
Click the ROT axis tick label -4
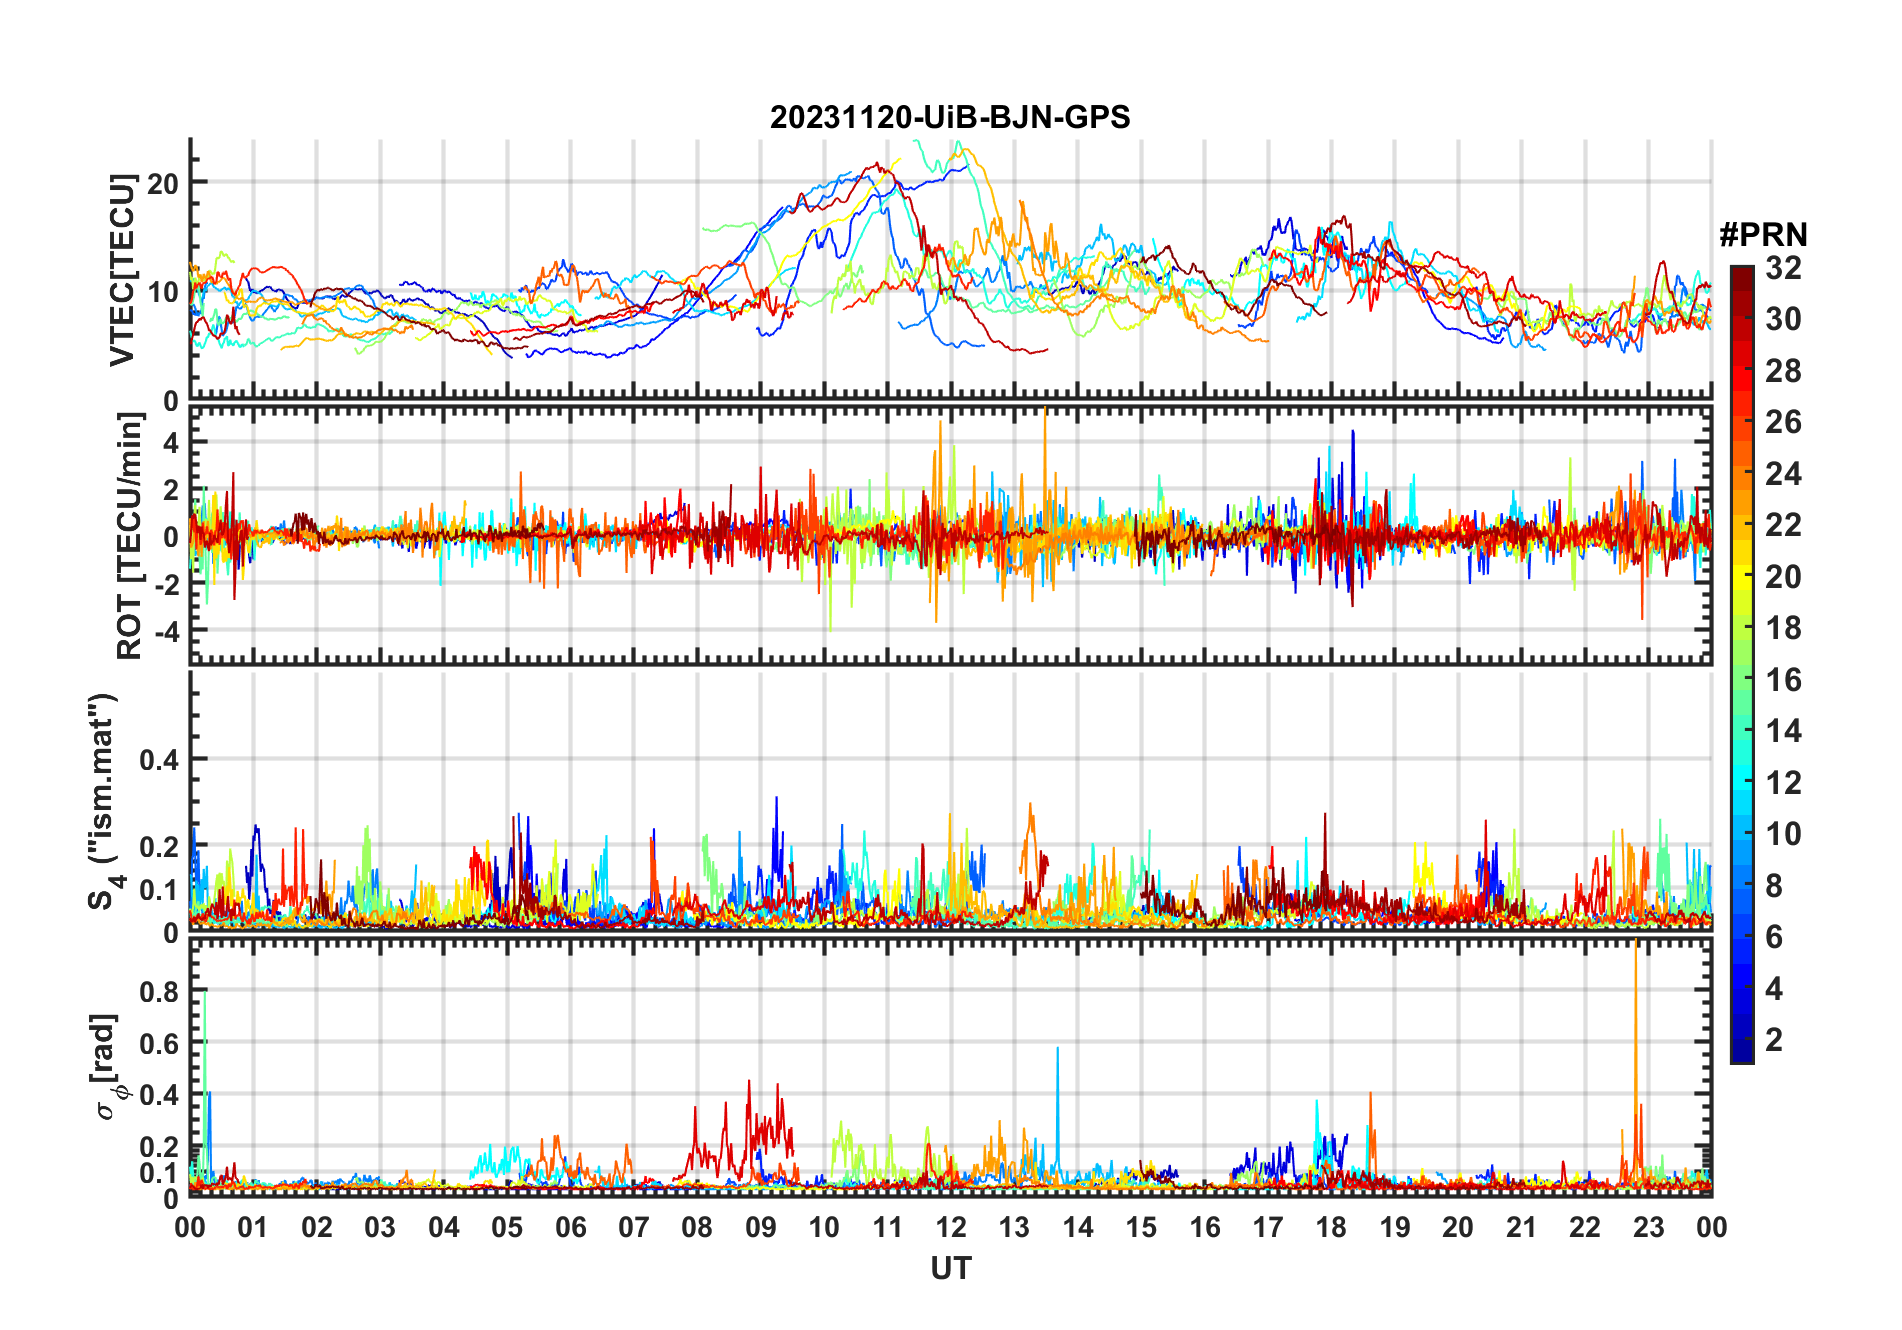166,633
